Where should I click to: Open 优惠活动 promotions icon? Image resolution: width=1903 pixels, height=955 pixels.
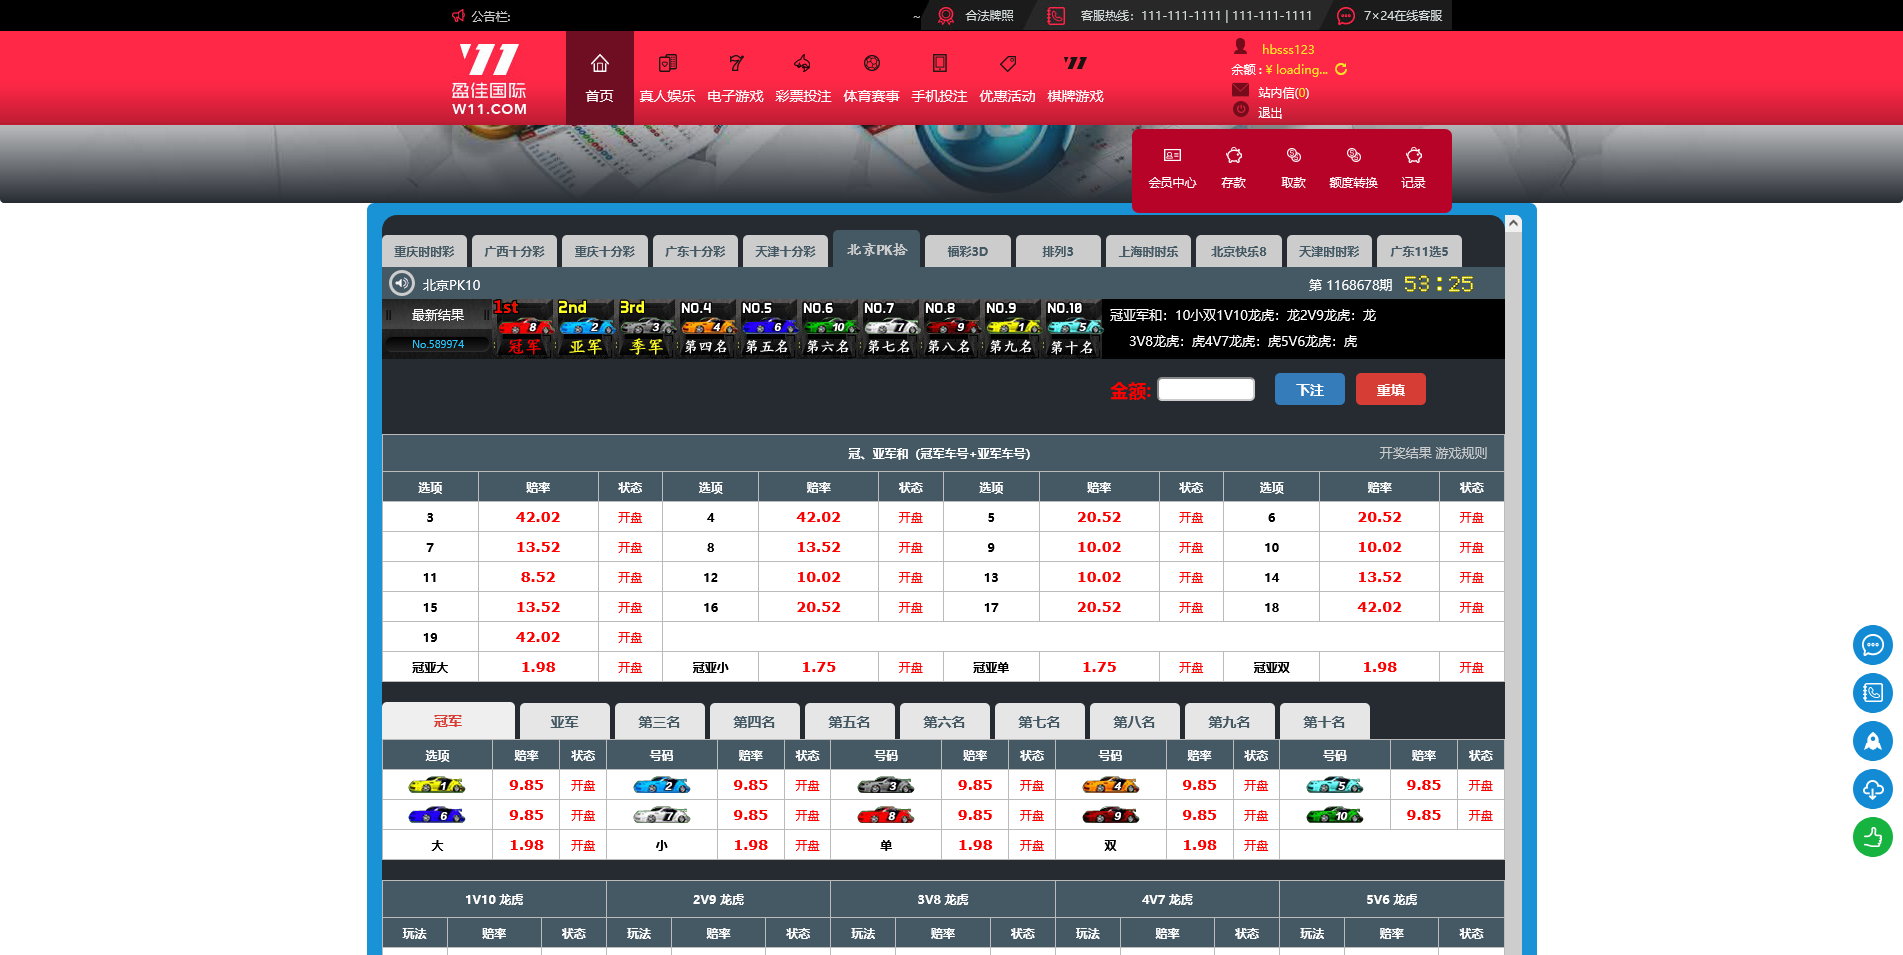[1008, 64]
